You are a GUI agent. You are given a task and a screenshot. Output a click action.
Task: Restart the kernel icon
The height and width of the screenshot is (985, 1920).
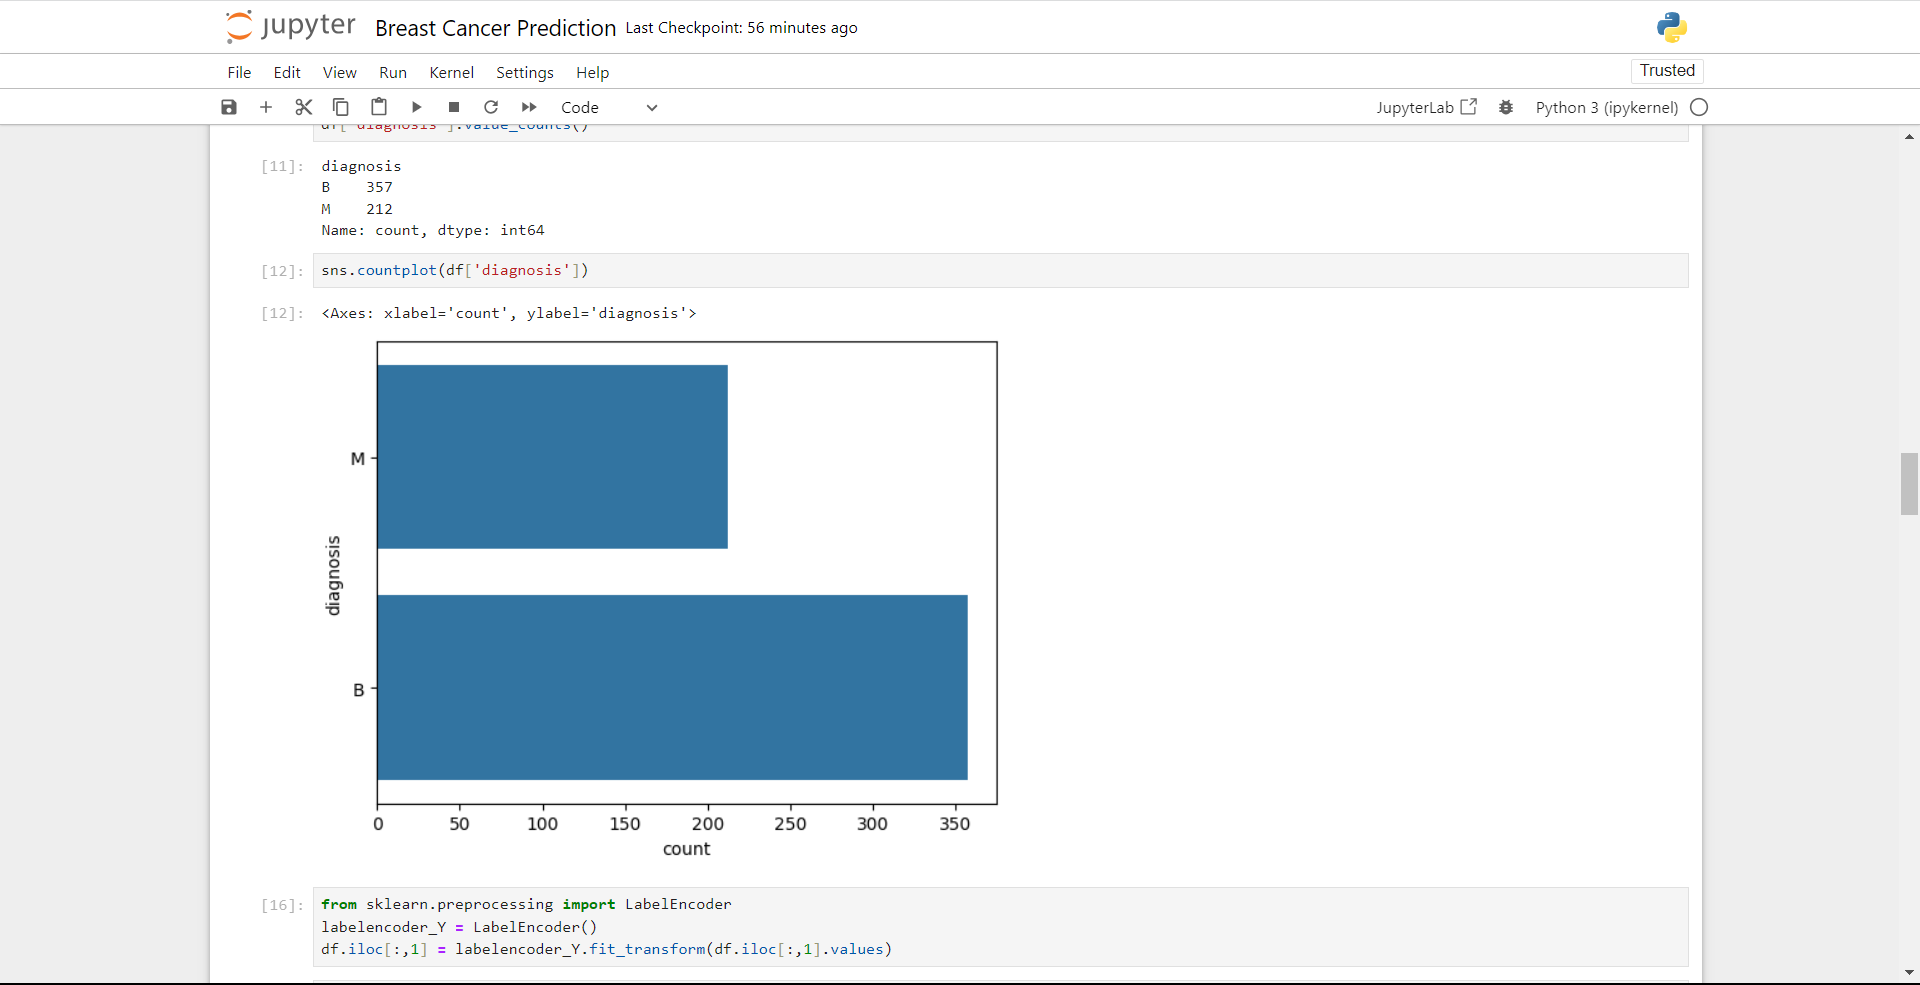pyautogui.click(x=490, y=107)
